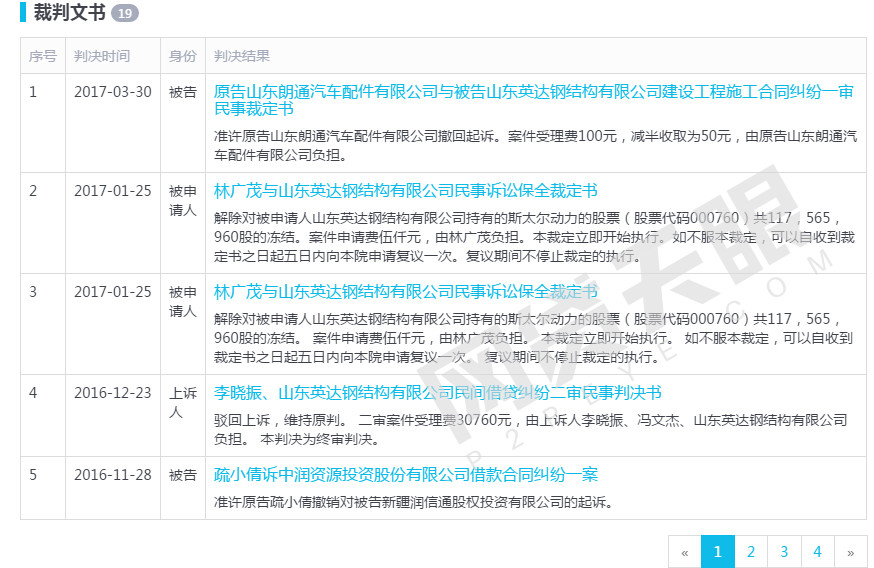Viewport: 874px width, 568px height.
Task: Click the date 2016-12-23
Action: [113, 392]
